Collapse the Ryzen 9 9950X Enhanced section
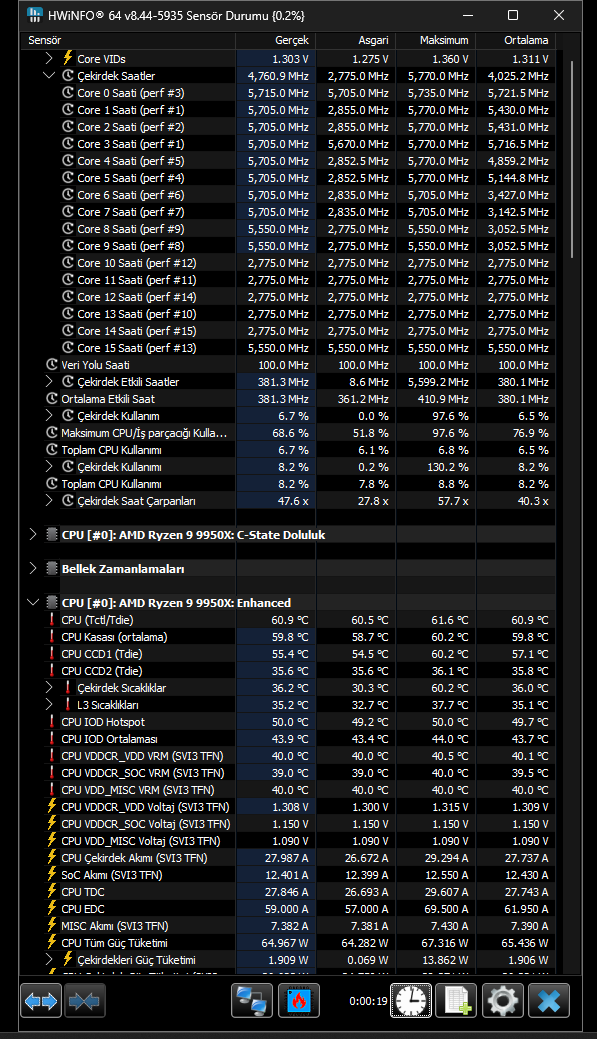597x1039 pixels. [x=32, y=602]
